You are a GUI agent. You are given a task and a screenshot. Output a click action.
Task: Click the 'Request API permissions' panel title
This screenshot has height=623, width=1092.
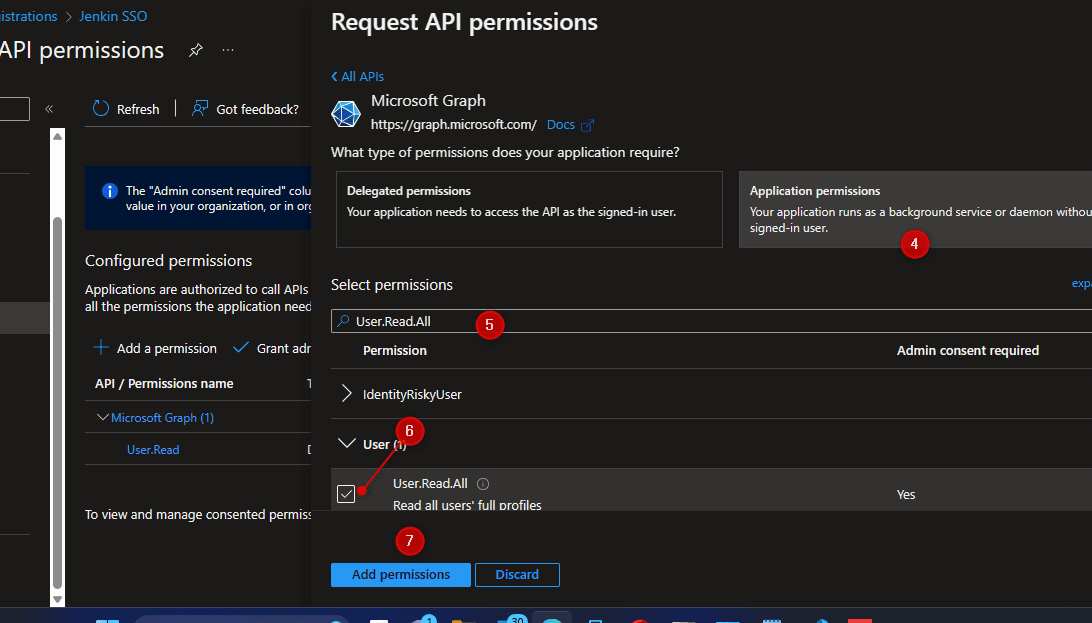point(465,22)
